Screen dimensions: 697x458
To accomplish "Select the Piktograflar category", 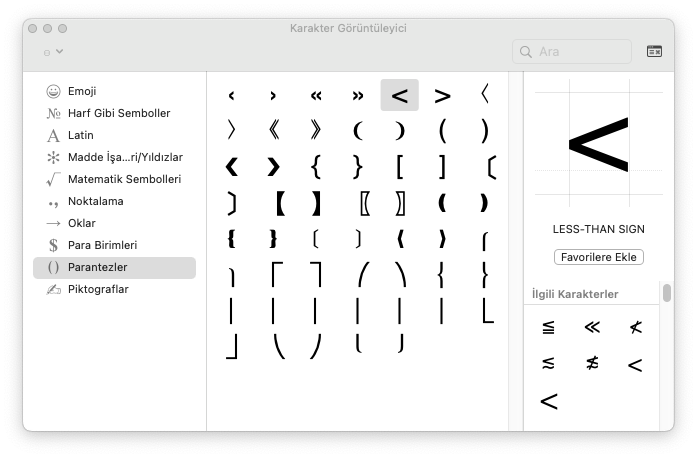I will tap(98, 289).
